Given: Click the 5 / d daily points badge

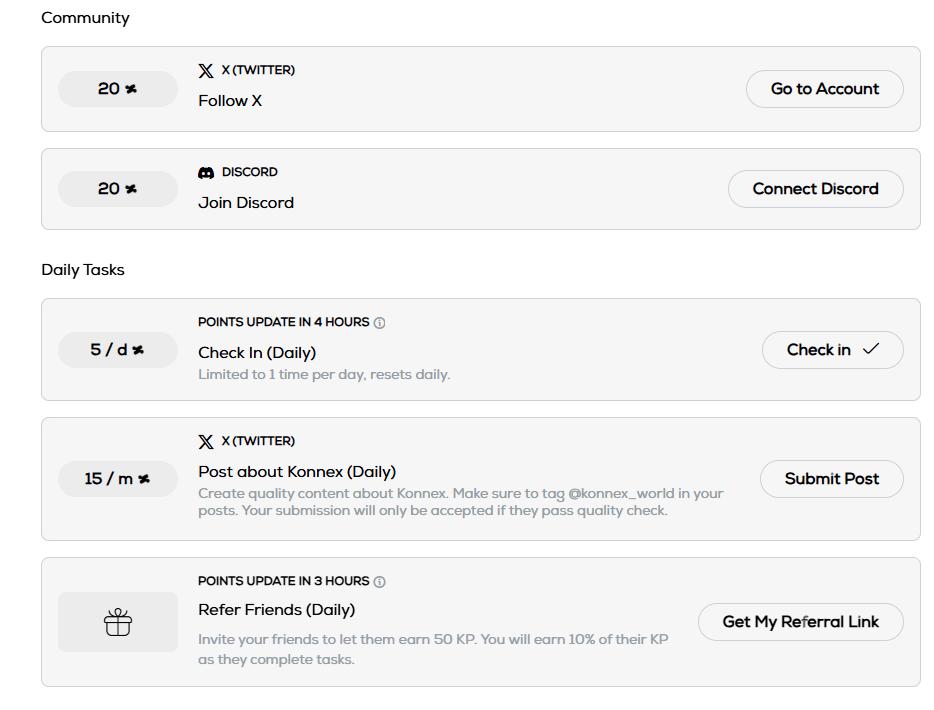Looking at the screenshot, I should point(118,350).
